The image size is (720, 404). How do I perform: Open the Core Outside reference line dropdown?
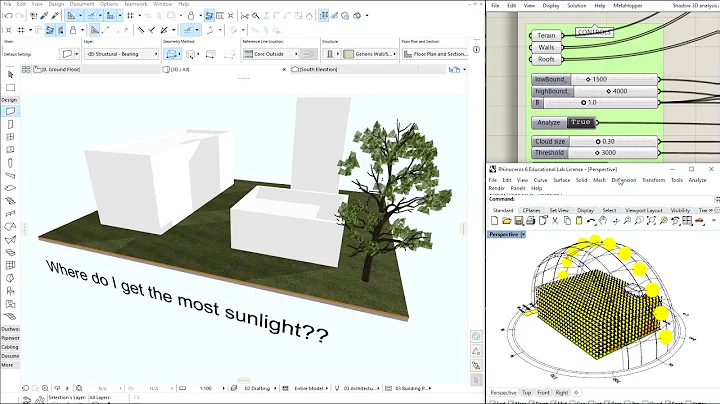click(271, 54)
